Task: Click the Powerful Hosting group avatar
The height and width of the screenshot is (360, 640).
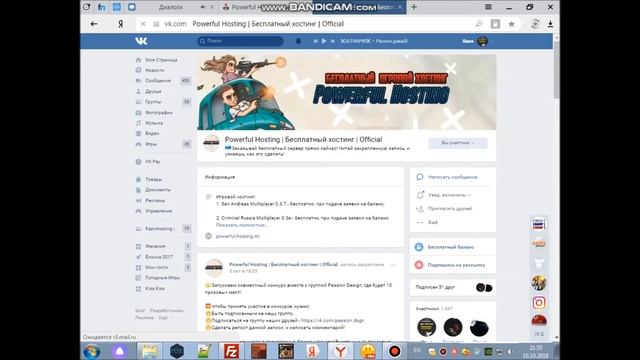Action: [x=211, y=143]
